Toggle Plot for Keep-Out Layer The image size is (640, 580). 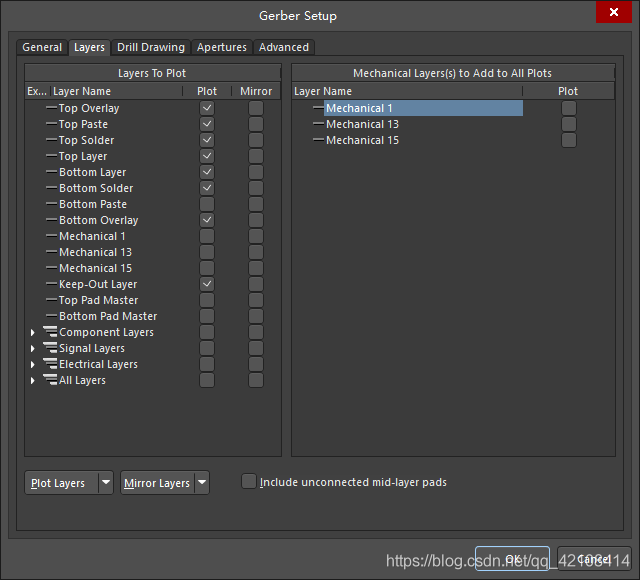pos(207,284)
